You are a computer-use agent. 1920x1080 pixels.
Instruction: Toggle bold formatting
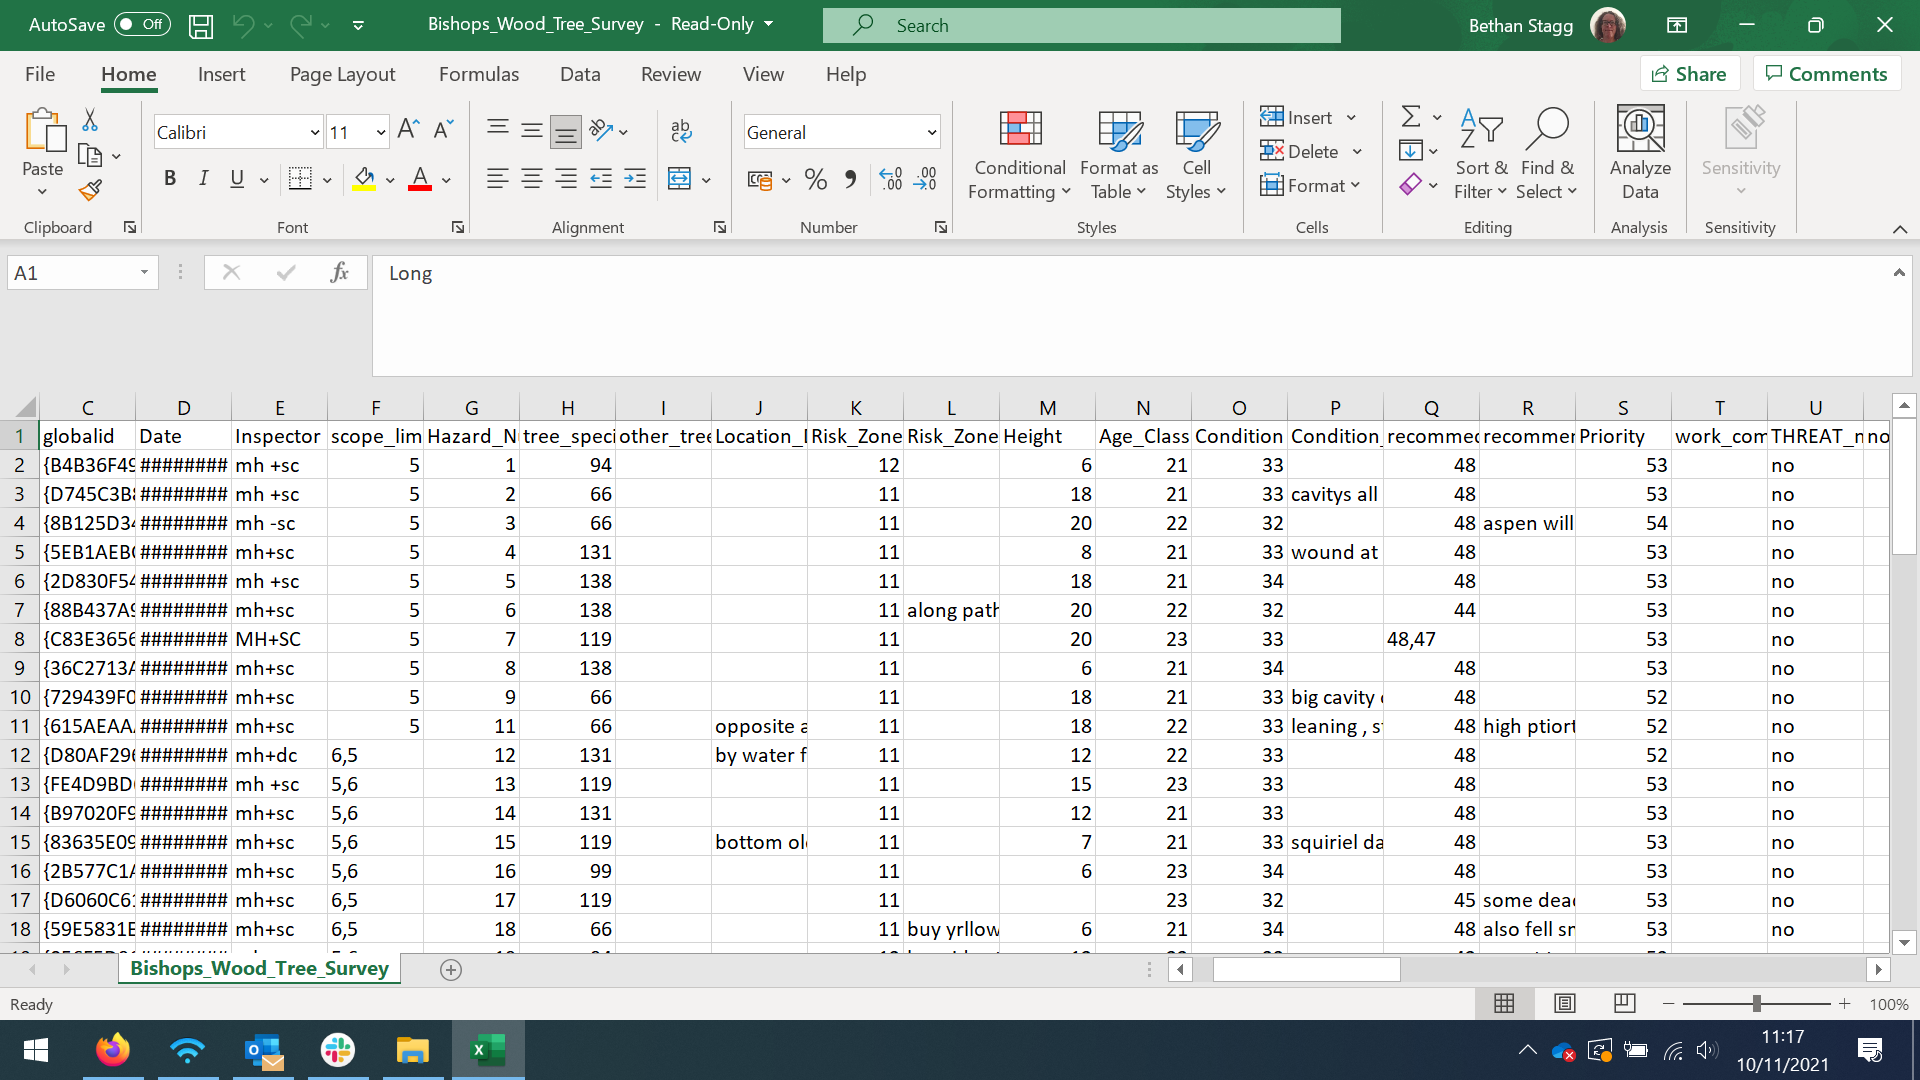pyautogui.click(x=170, y=179)
